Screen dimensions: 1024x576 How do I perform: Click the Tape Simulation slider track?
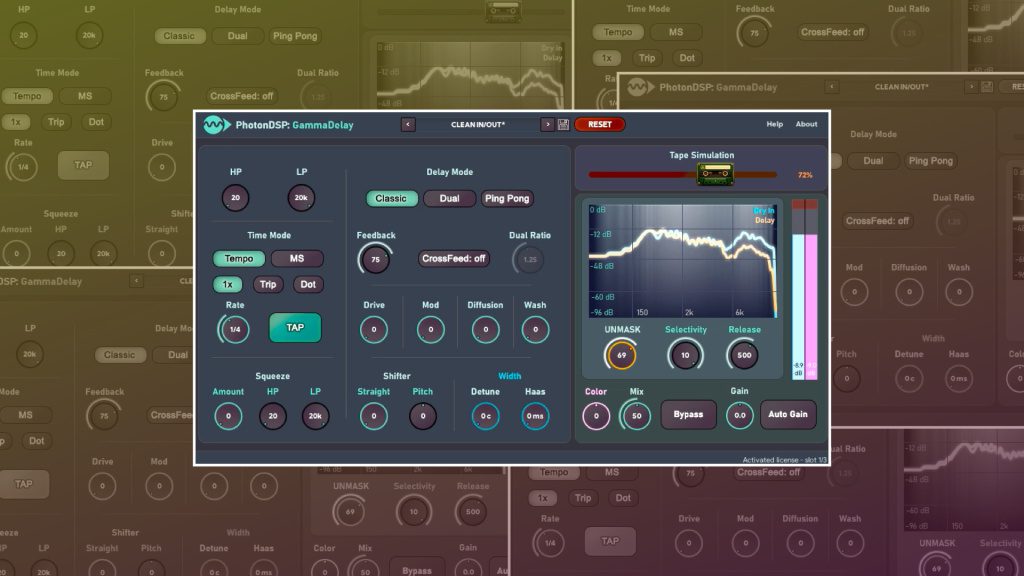coord(682,175)
